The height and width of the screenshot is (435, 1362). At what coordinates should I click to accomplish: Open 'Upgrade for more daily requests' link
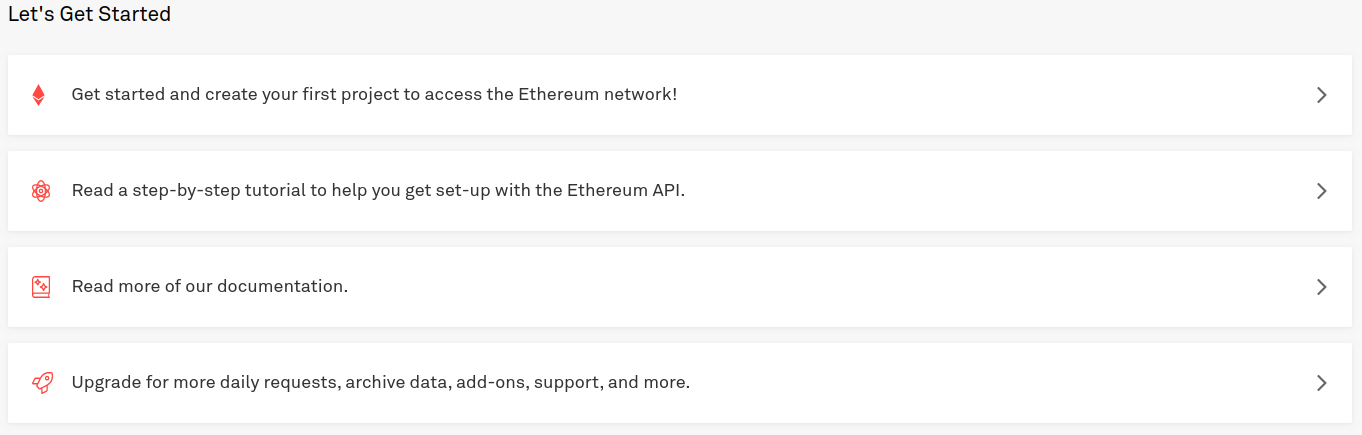[x=381, y=382]
